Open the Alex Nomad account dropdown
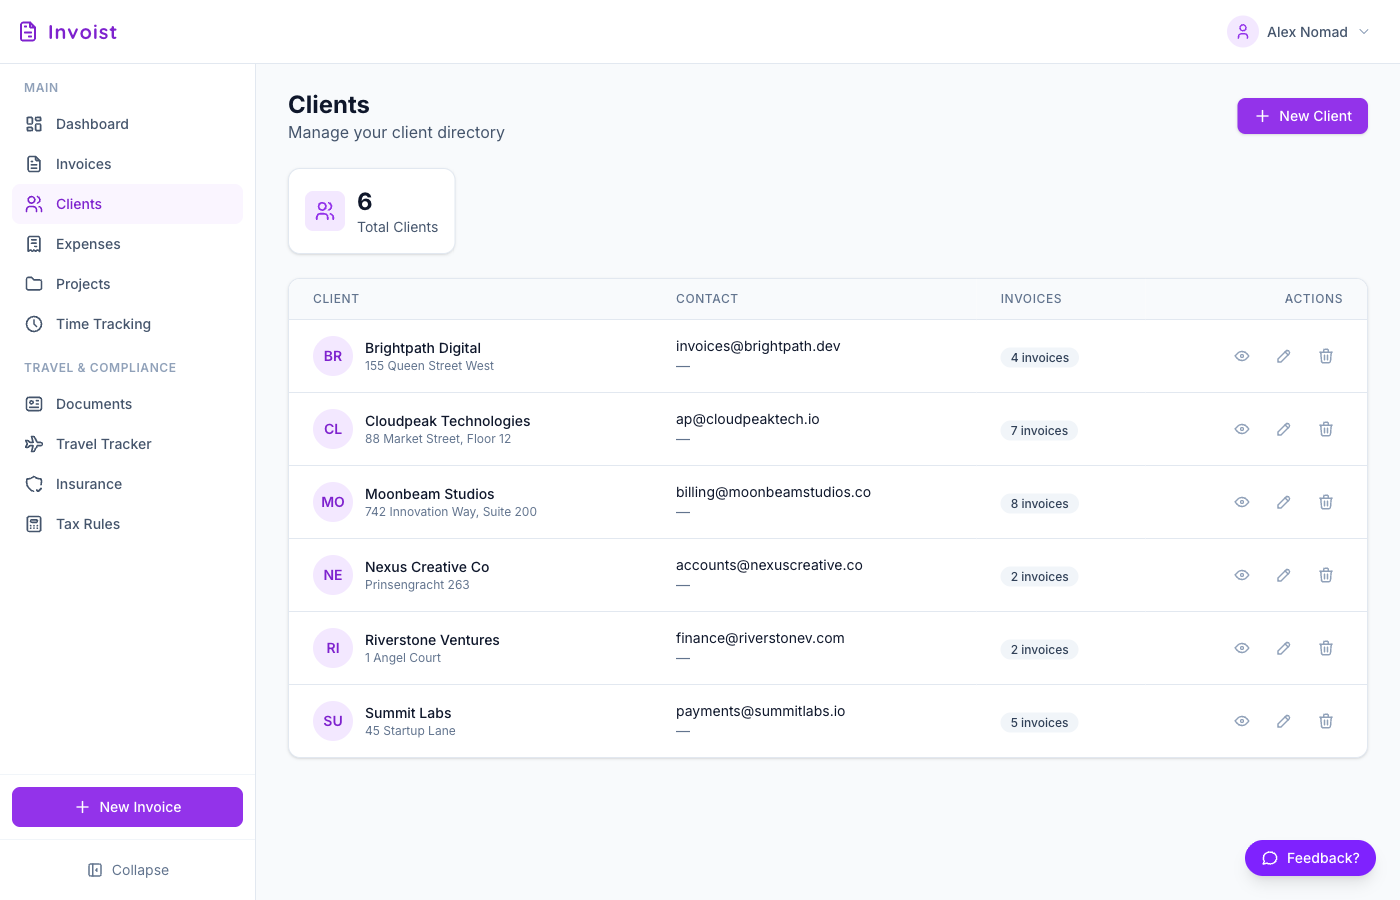The image size is (1400, 900). point(1300,31)
